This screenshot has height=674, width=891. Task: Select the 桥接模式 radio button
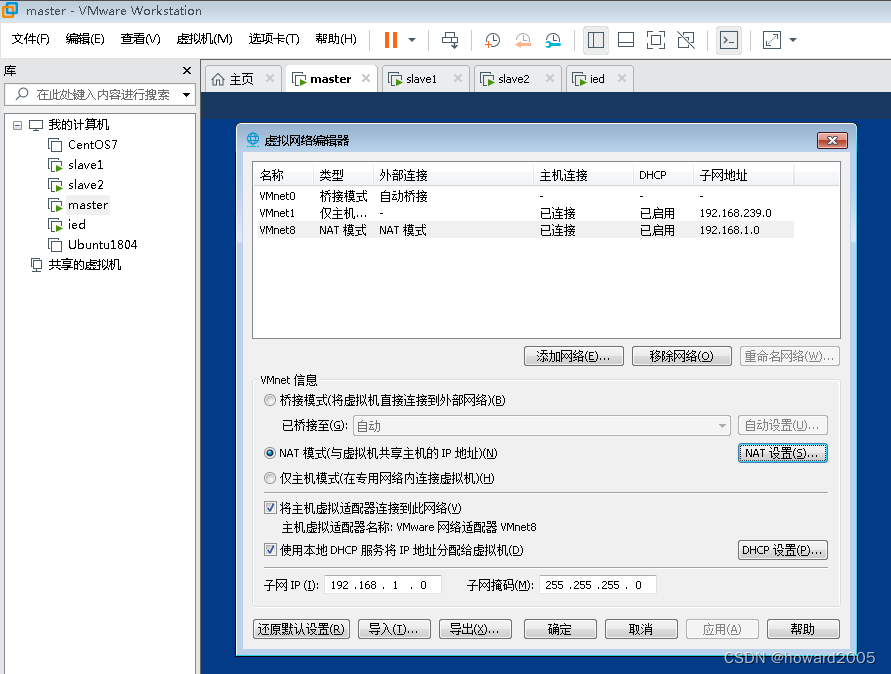[270, 401]
